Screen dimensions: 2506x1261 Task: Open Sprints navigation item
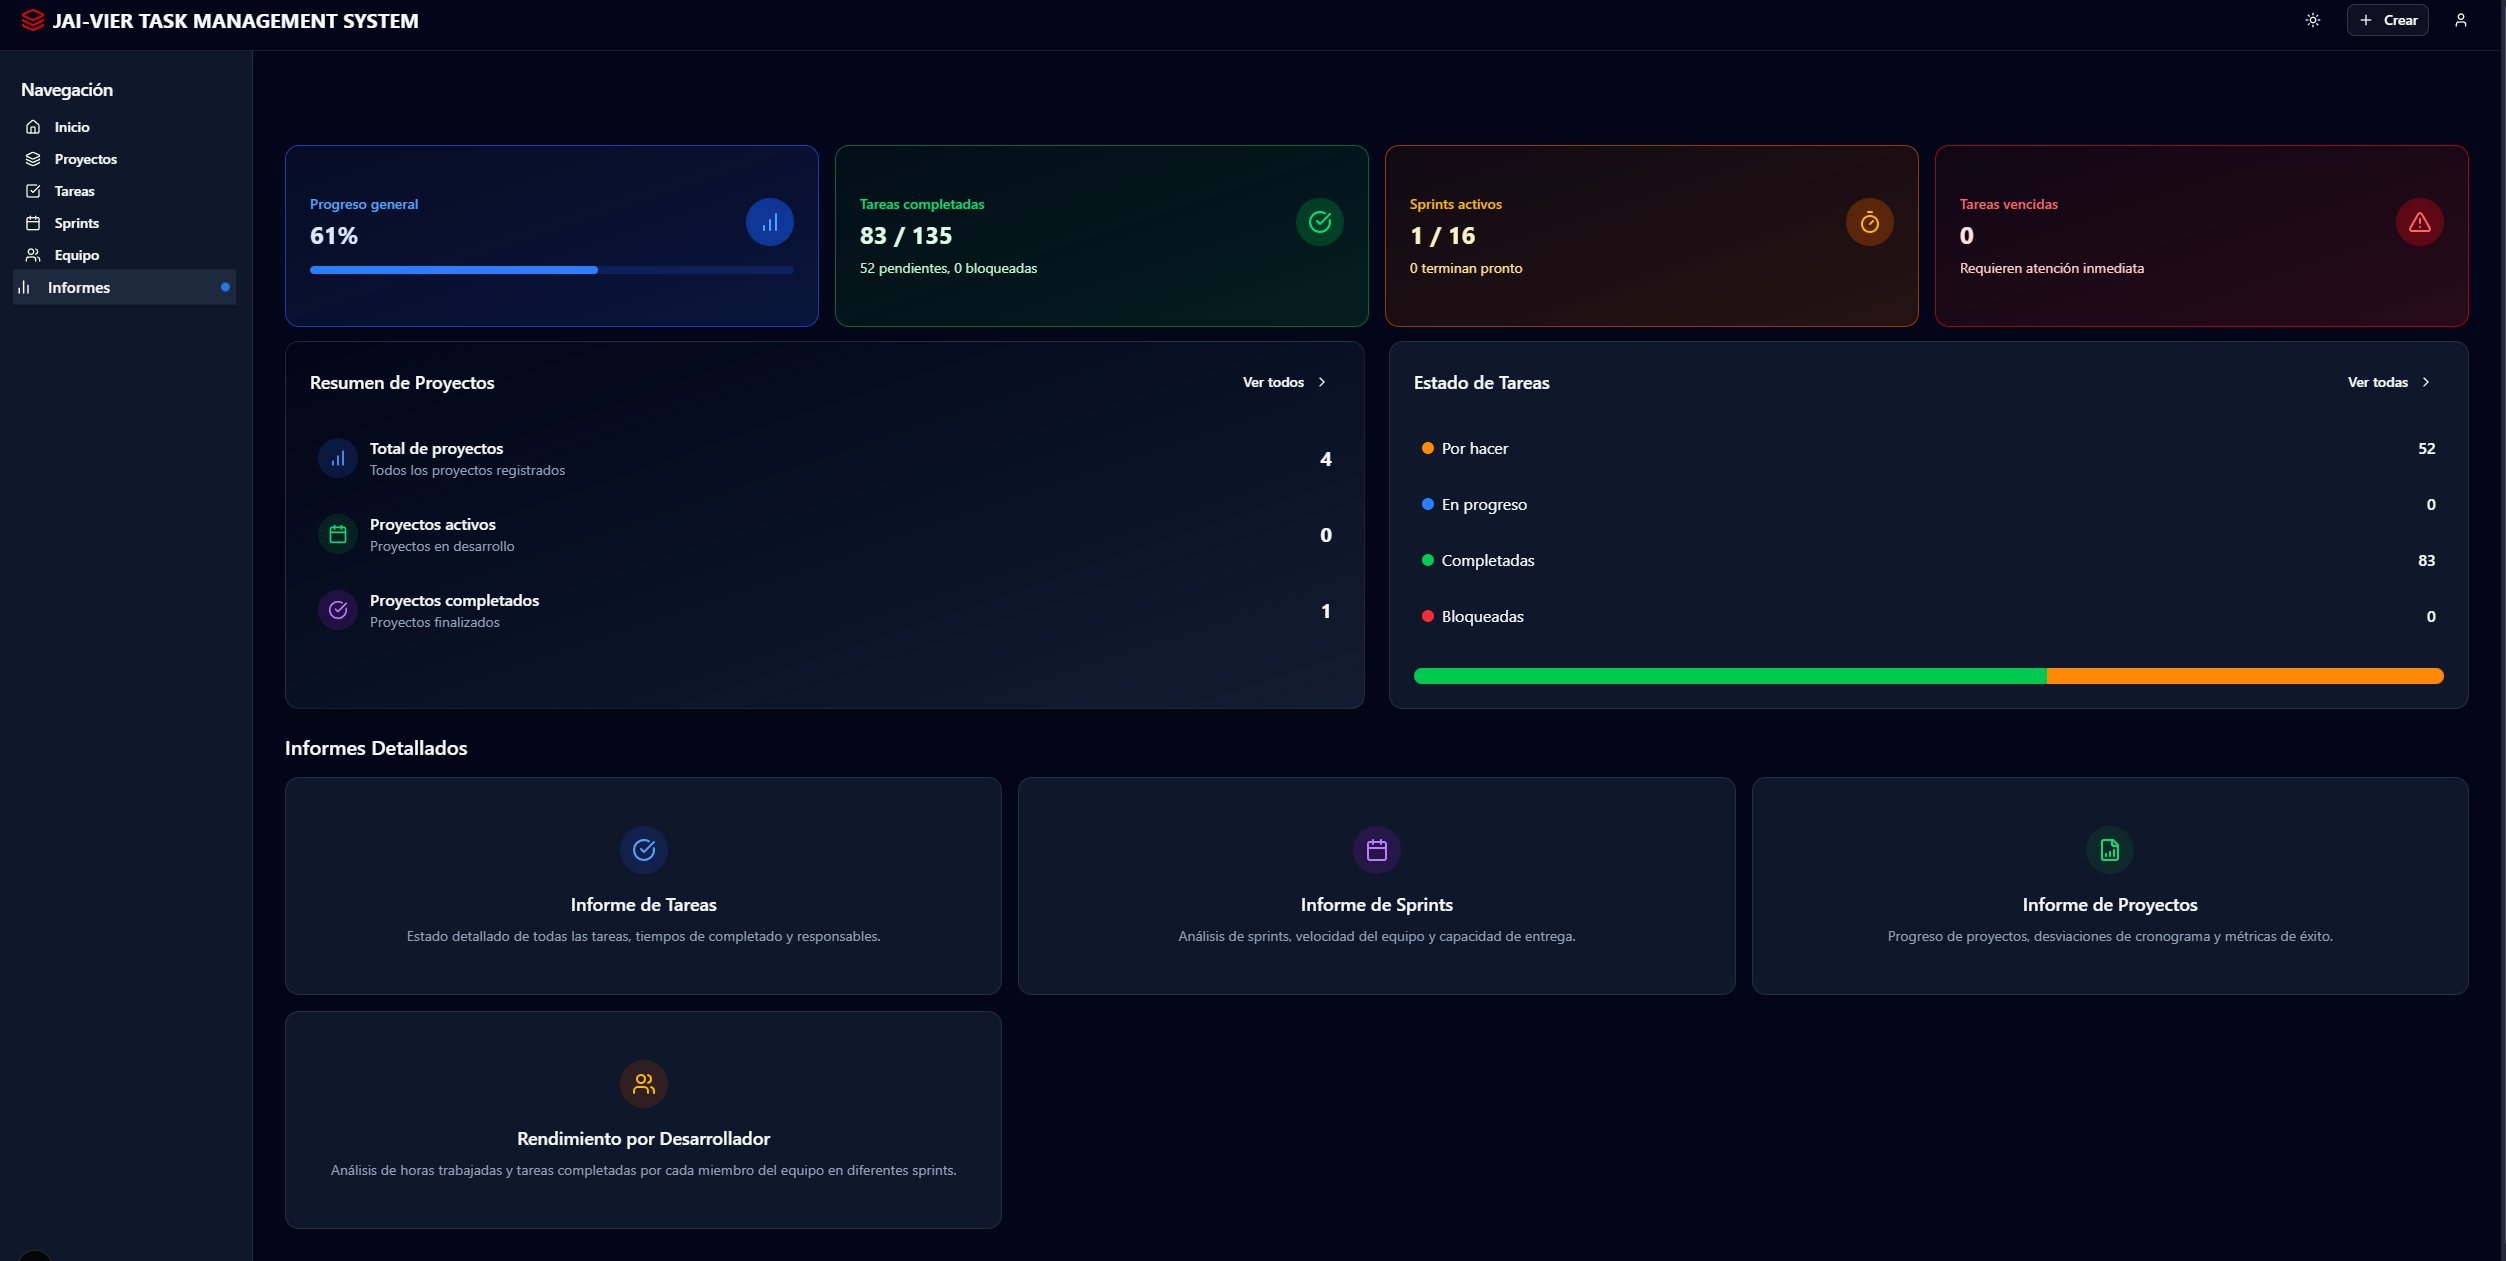point(76,223)
